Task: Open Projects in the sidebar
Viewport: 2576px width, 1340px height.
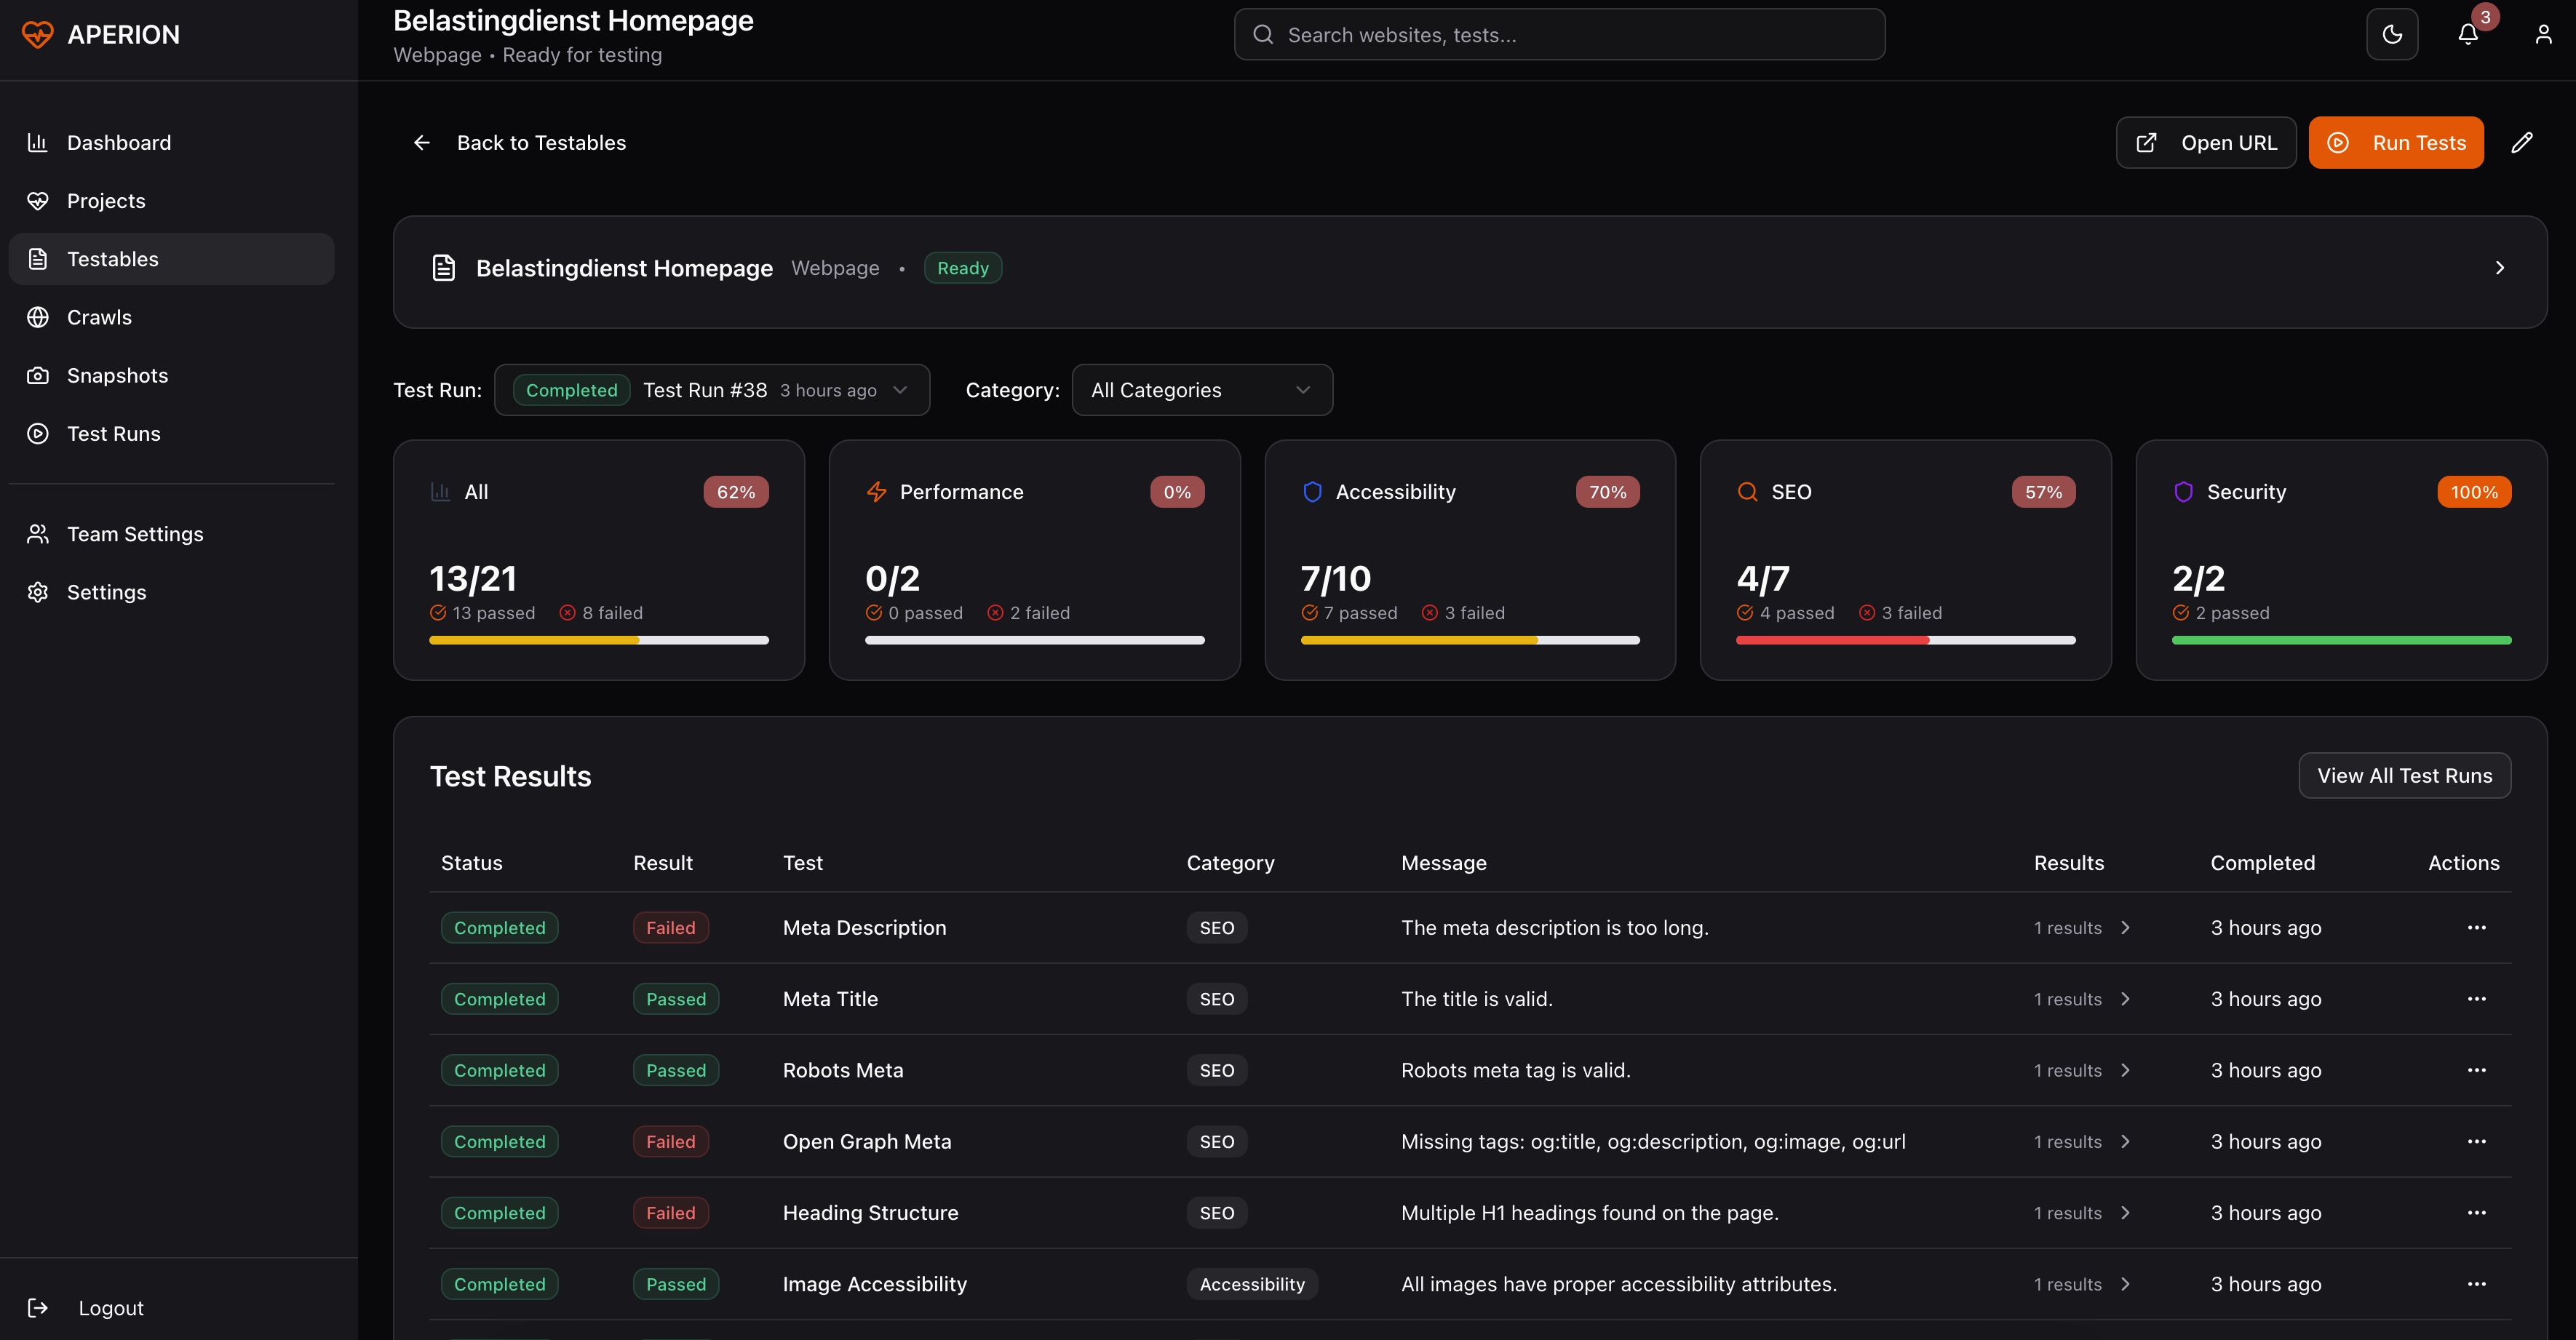Action: pyautogui.click(x=171, y=200)
